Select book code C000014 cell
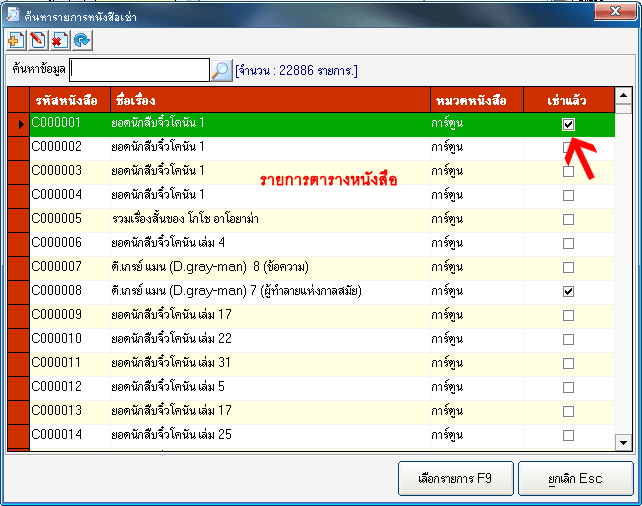The image size is (642, 506). (x=70, y=435)
